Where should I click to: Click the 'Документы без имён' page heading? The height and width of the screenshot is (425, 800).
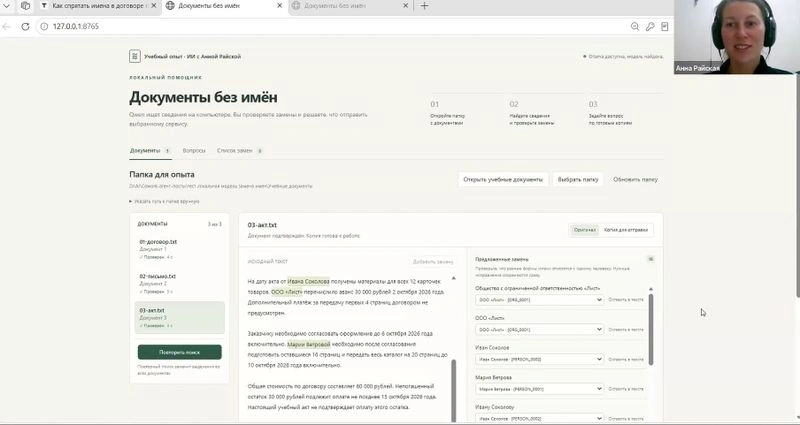click(x=203, y=97)
